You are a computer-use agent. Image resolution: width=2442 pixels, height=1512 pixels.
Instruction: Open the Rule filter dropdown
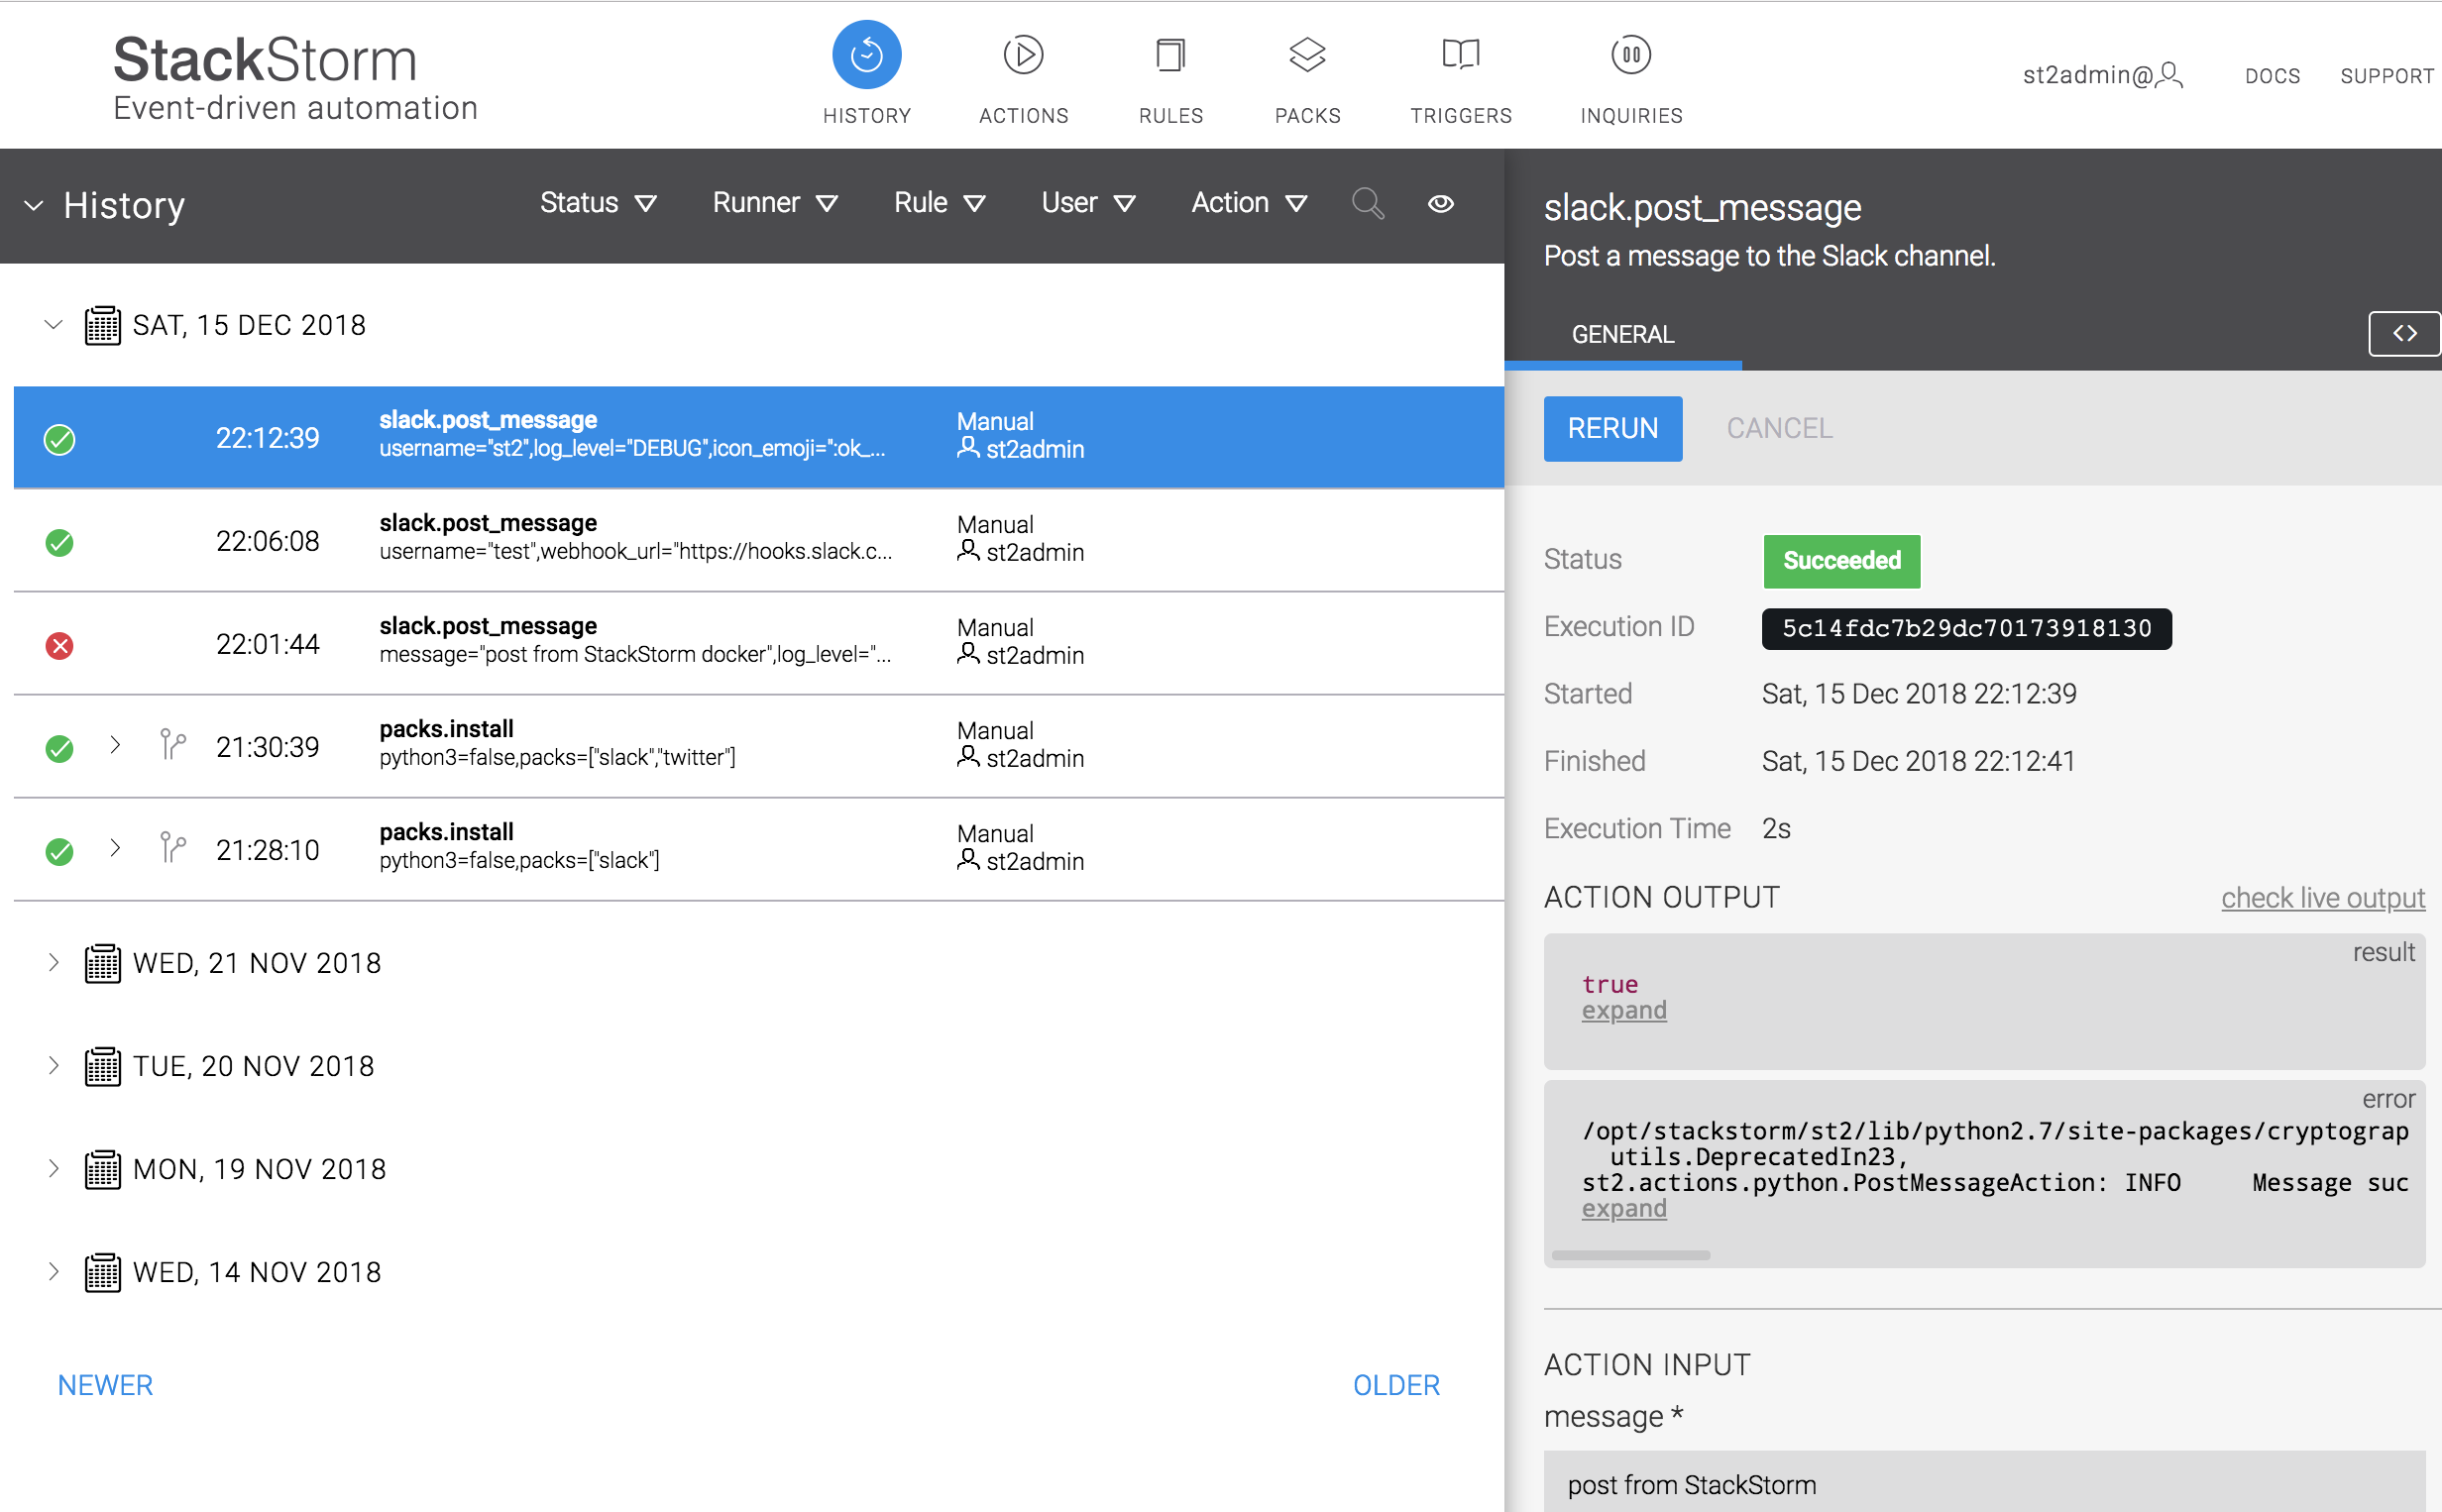coord(939,203)
